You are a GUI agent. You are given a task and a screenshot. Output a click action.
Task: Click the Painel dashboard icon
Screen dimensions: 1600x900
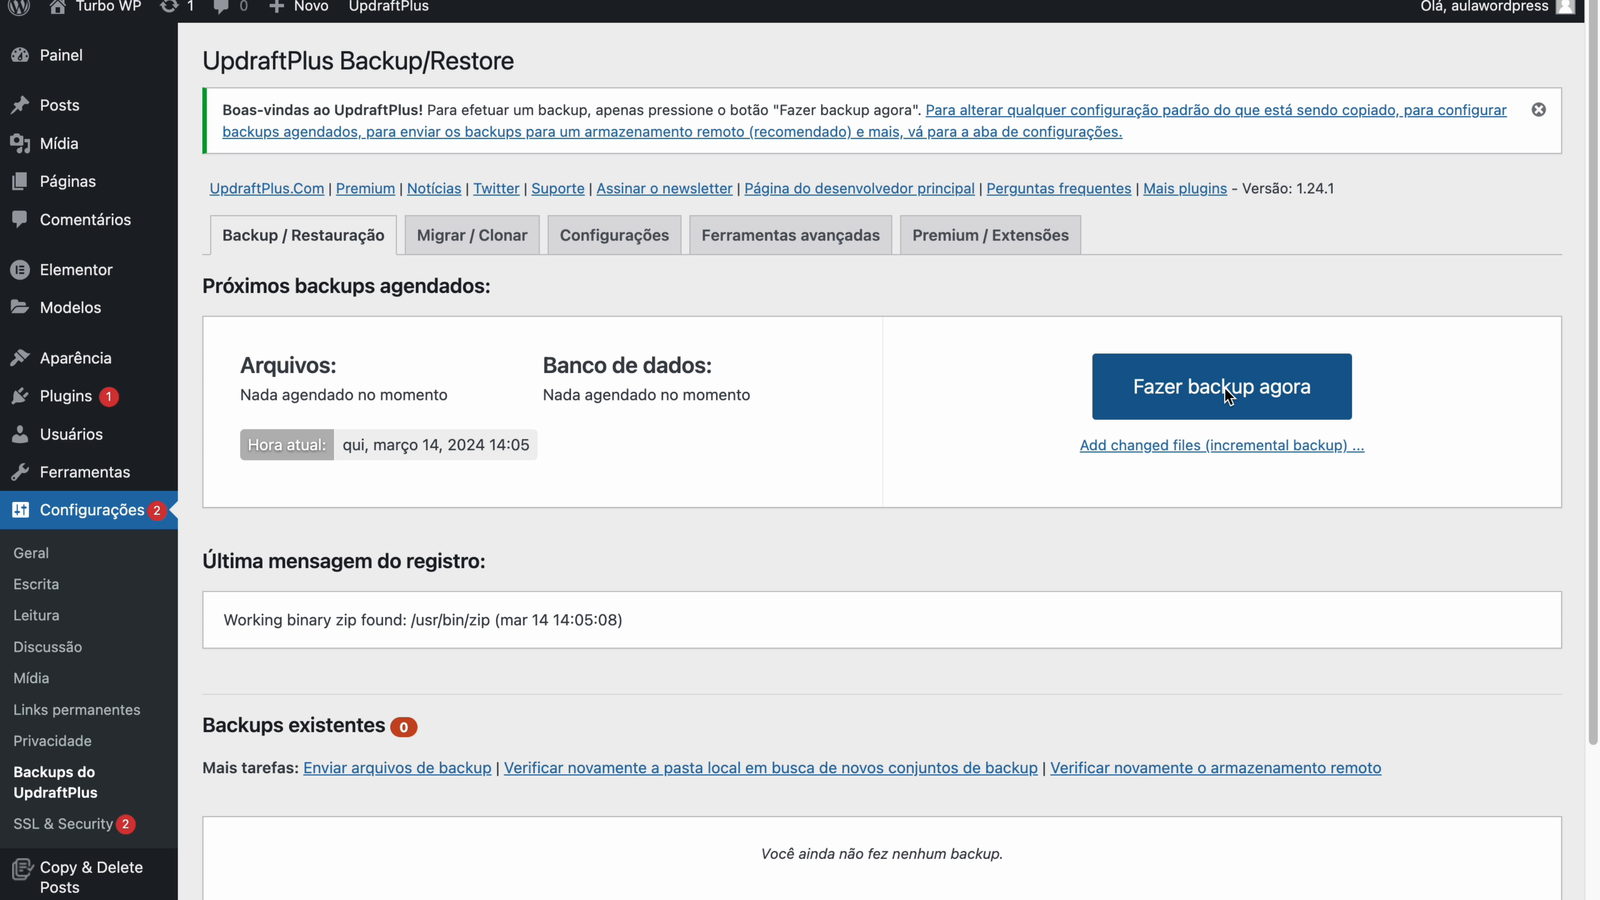click(20, 55)
